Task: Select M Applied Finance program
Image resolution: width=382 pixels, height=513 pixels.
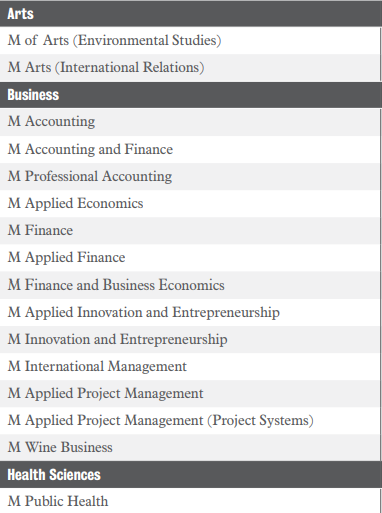Action: [190, 257]
